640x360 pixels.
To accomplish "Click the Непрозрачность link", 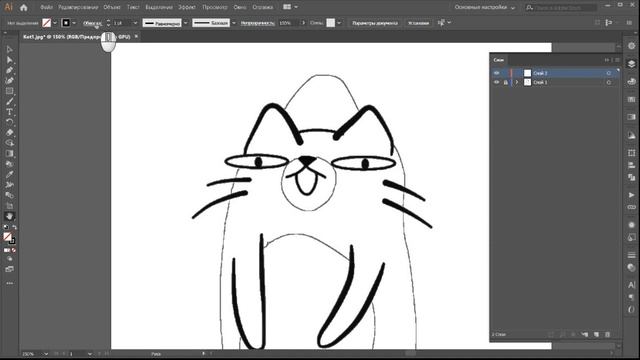I will click(x=258, y=23).
